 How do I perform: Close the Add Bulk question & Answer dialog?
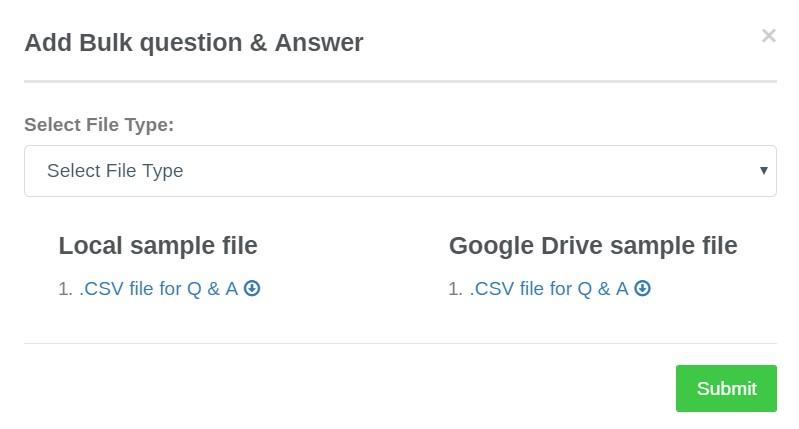point(768,36)
